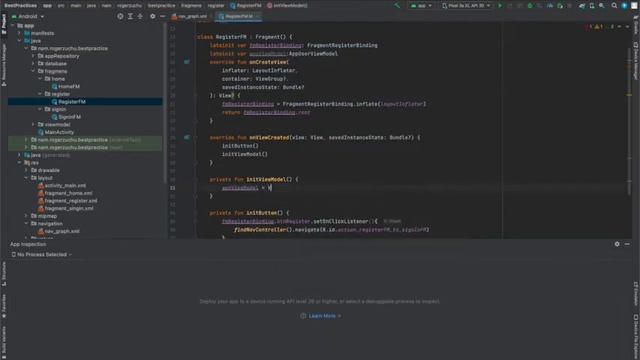Open Project panel gear options
This screenshot has width=640, height=360.
153,16
